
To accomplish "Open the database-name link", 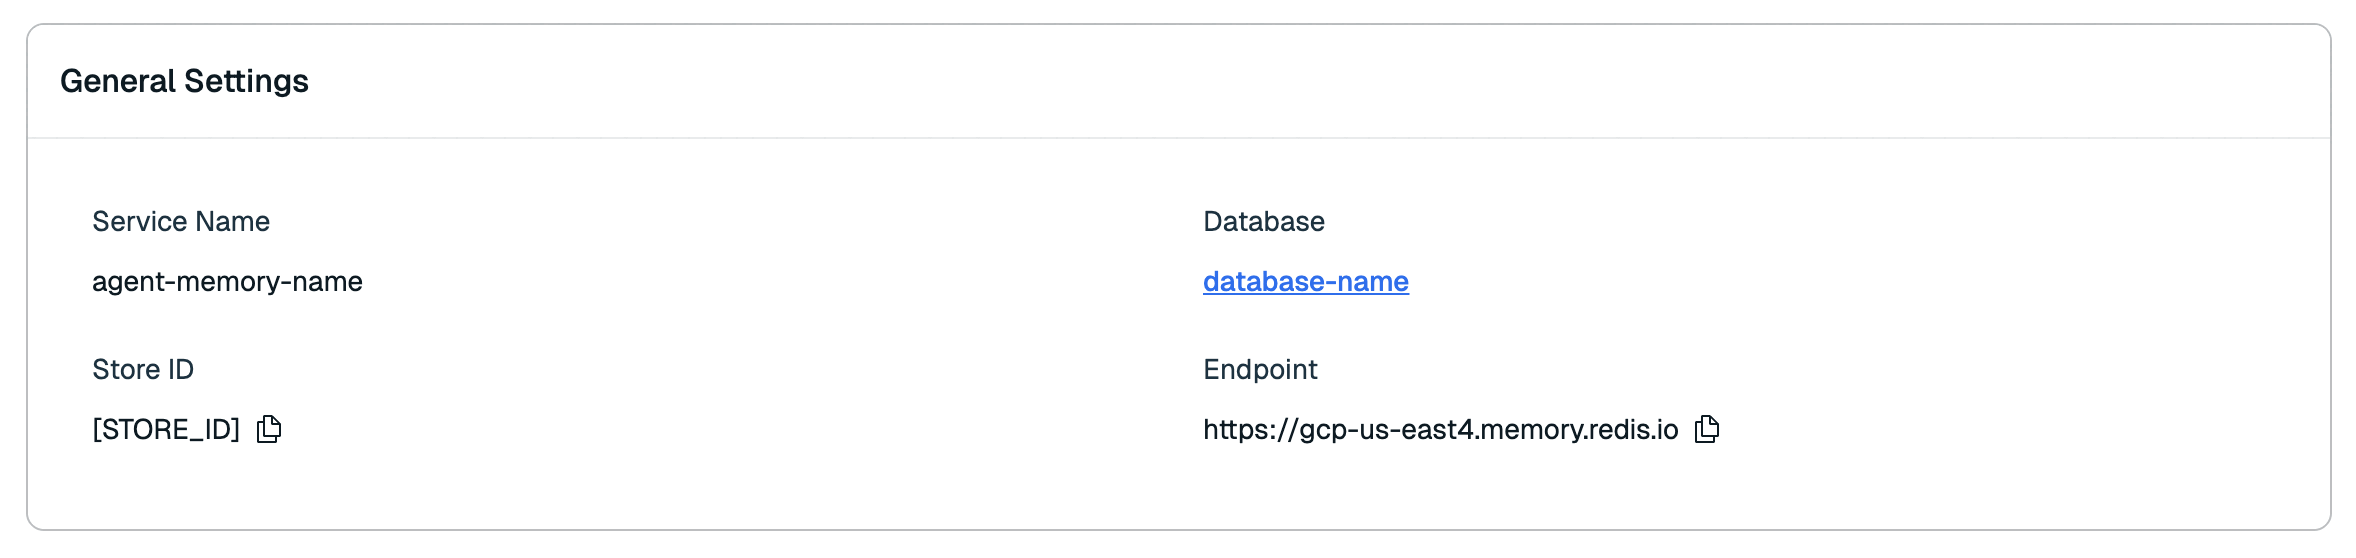I will point(1306,282).
